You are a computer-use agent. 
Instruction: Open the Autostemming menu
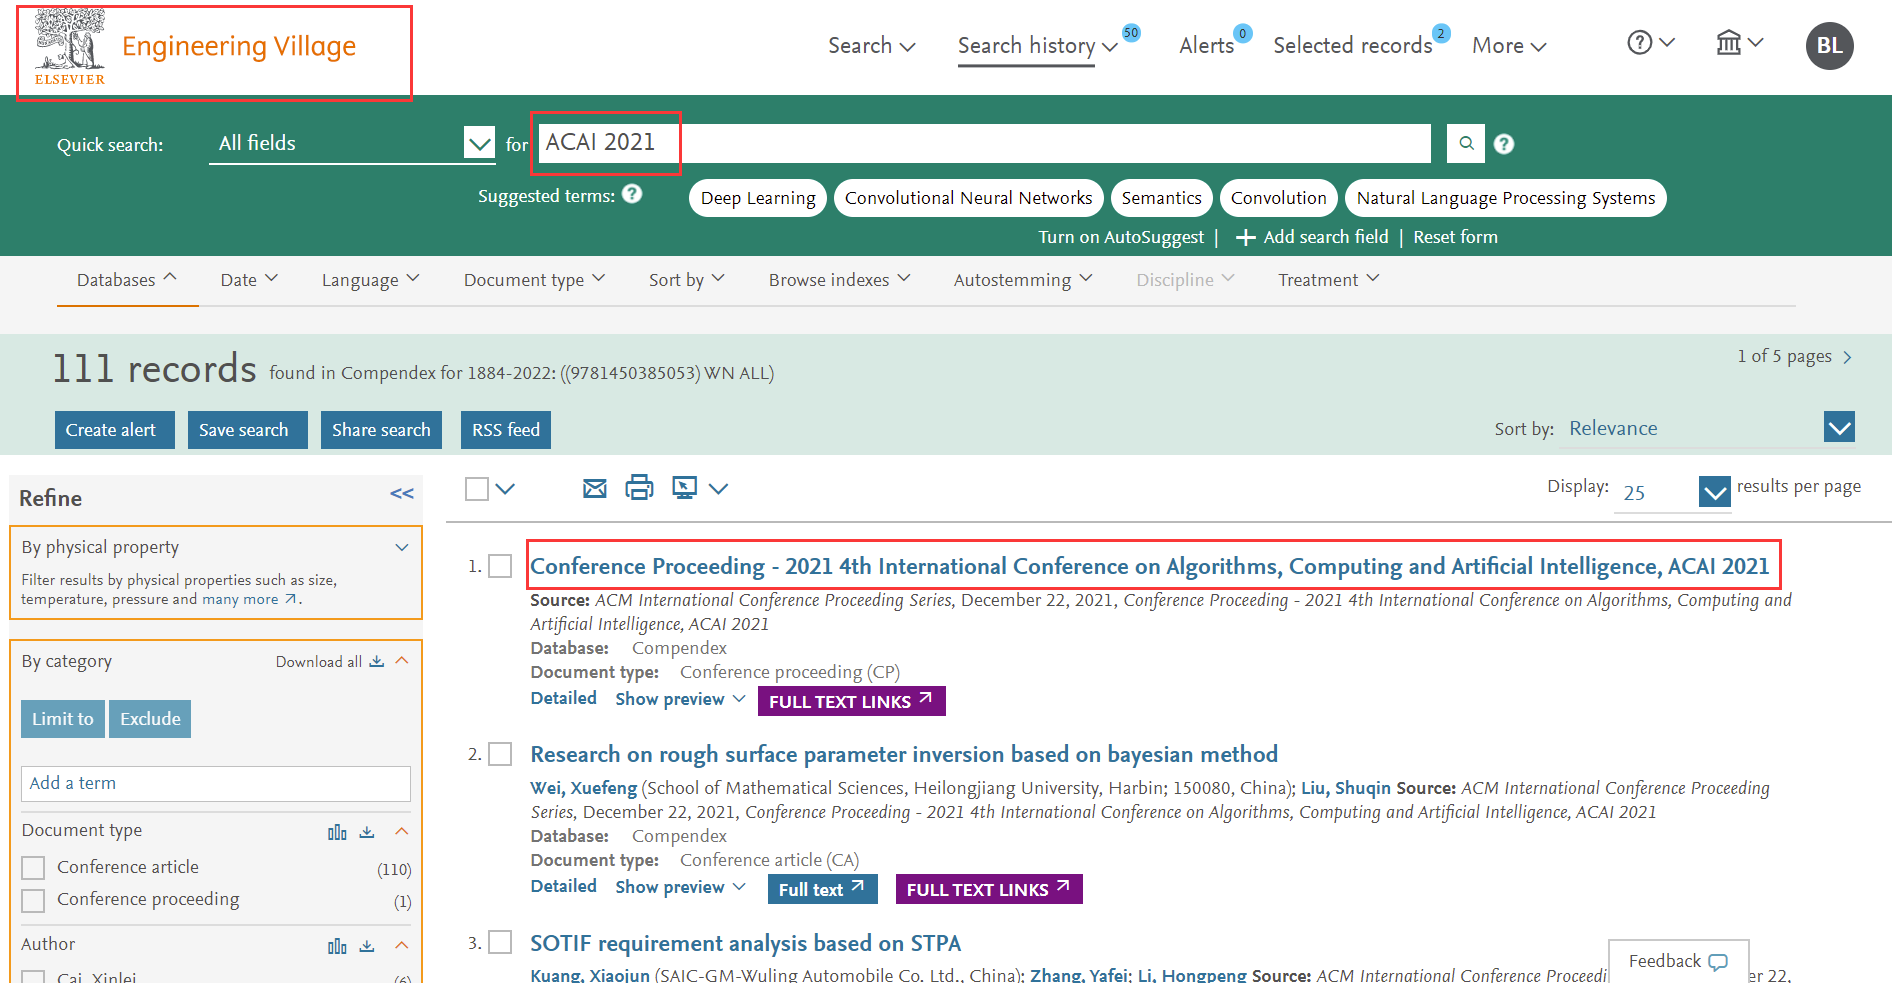tap(1023, 280)
